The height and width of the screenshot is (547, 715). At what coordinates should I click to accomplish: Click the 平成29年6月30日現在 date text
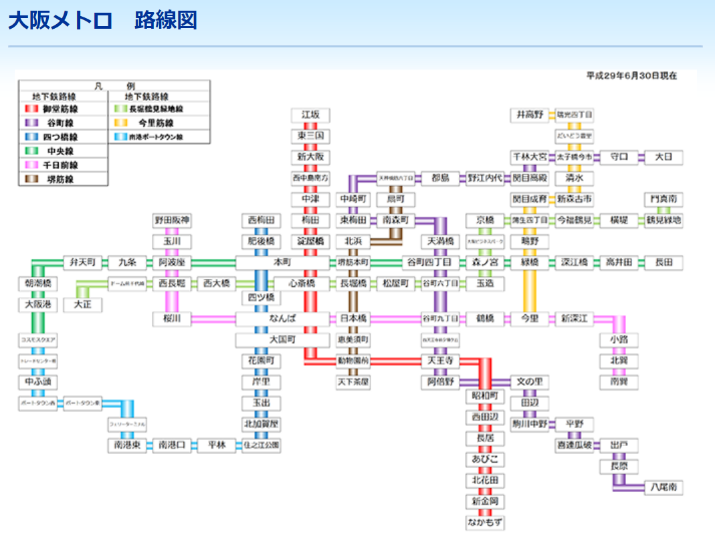point(632,76)
